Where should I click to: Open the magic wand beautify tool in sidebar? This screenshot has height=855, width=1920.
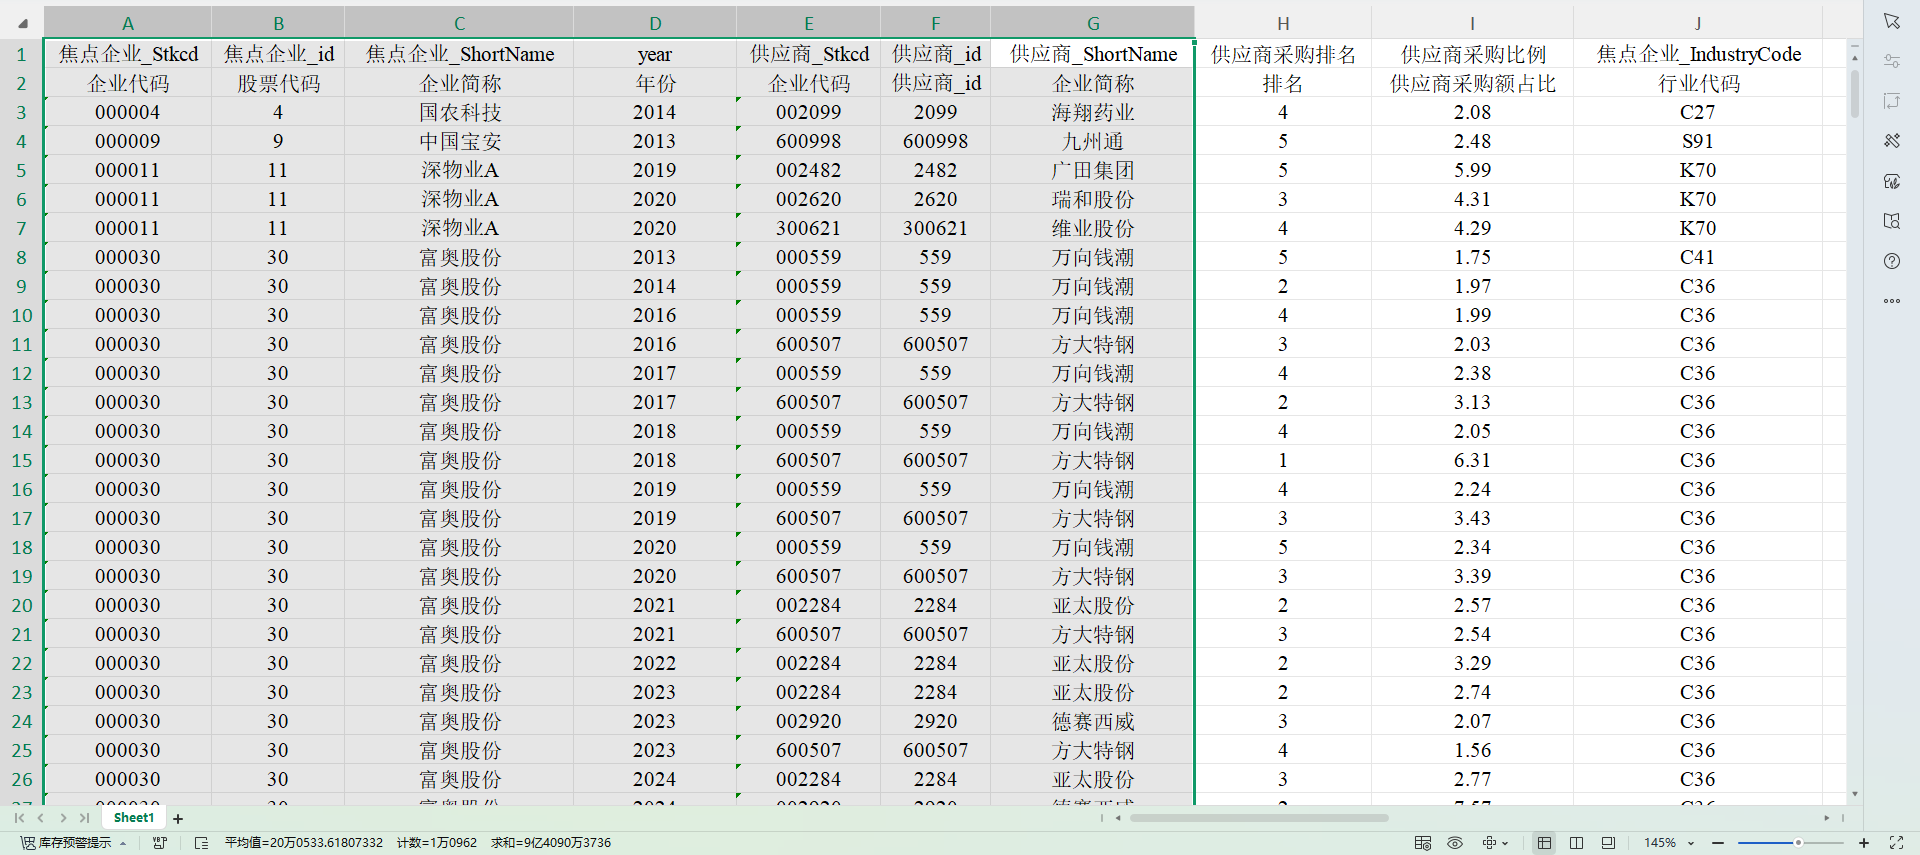click(x=1891, y=141)
